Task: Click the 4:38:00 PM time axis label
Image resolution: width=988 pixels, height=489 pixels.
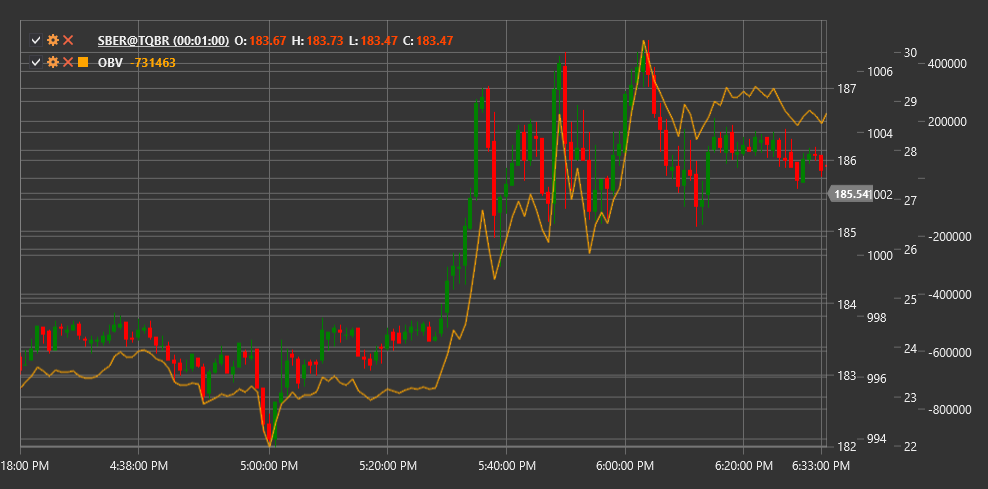Action: pyautogui.click(x=139, y=466)
